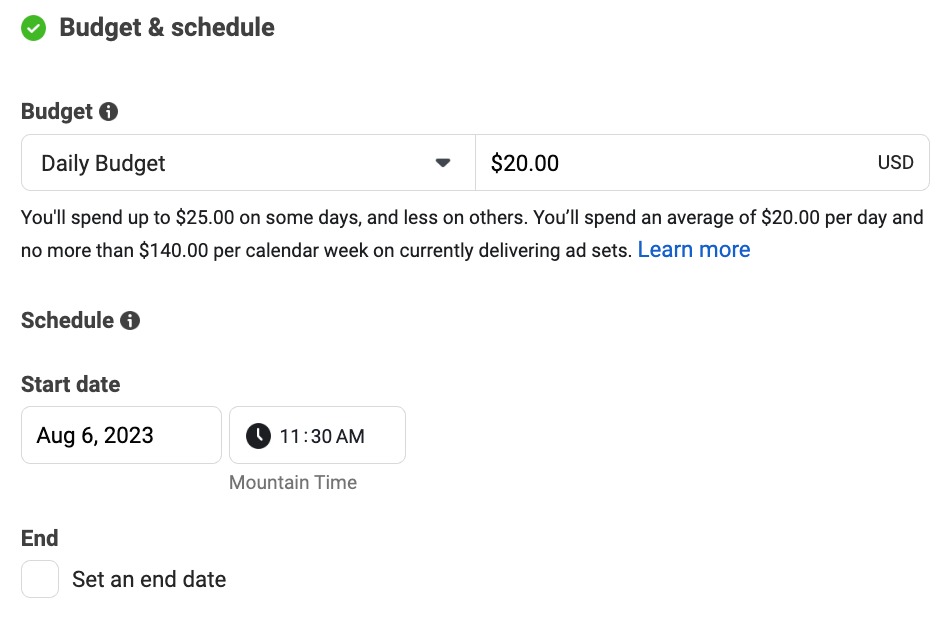This screenshot has height=628, width=950.
Task: Select the Daily Budget text in the selector
Action: click(103, 163)
